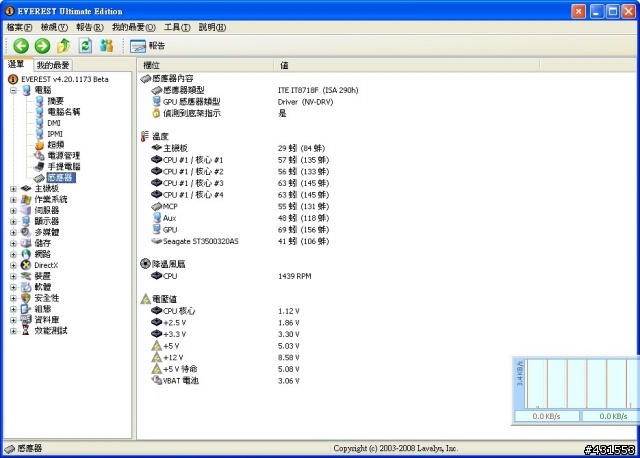
Task: Expand the DirectX tree node
Action: pyautogui.click(x=13, y=265)
